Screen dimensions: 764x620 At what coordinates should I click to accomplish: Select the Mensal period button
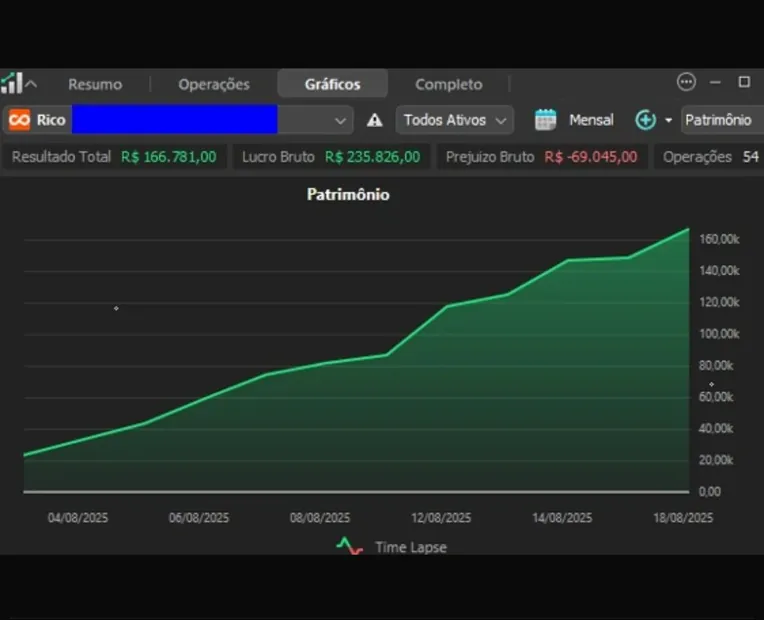point(591,120)
